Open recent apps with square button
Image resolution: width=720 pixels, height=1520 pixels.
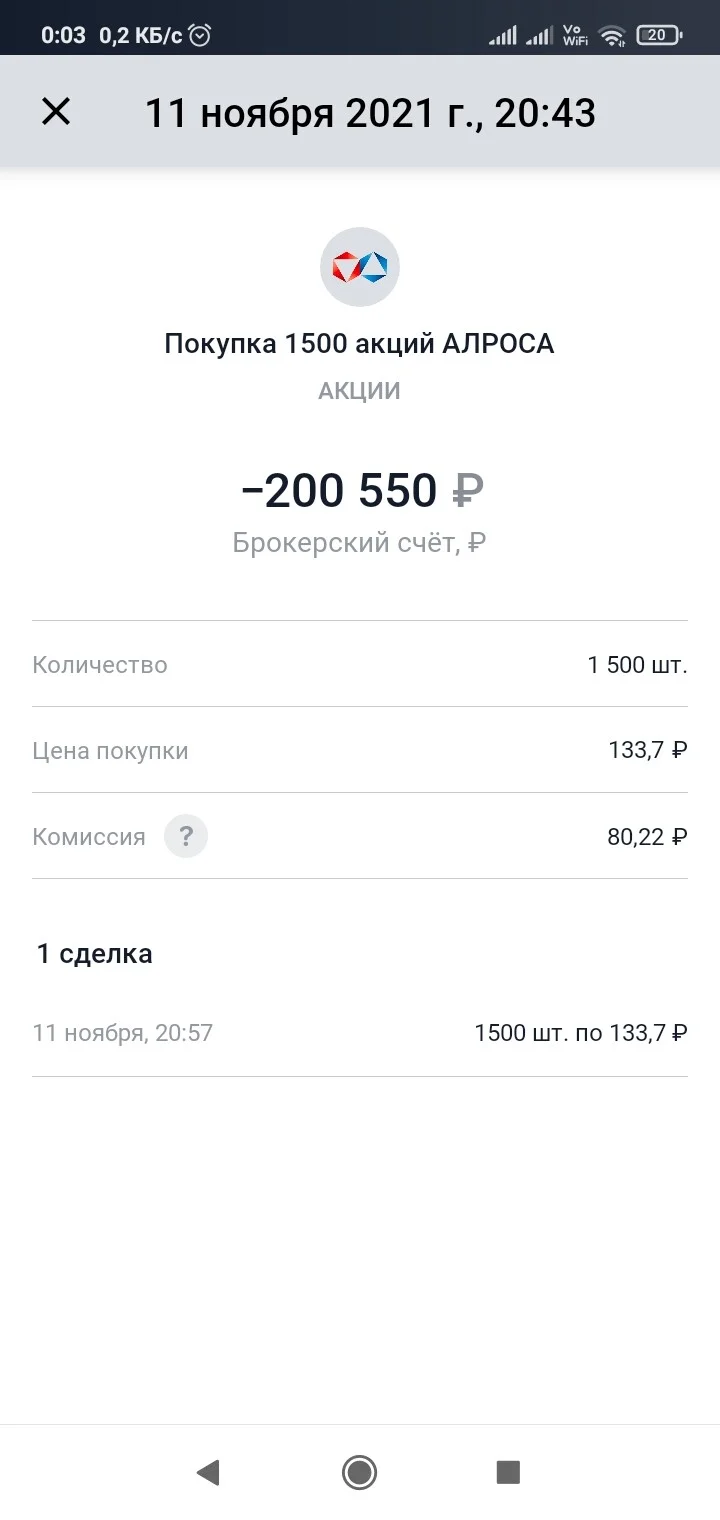509,1472
